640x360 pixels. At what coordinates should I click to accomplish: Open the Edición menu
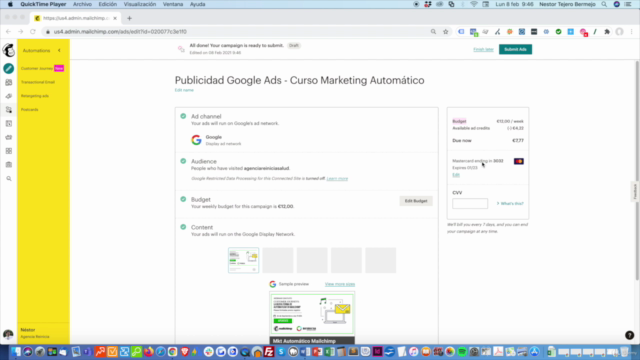click(x=107, y=4)
